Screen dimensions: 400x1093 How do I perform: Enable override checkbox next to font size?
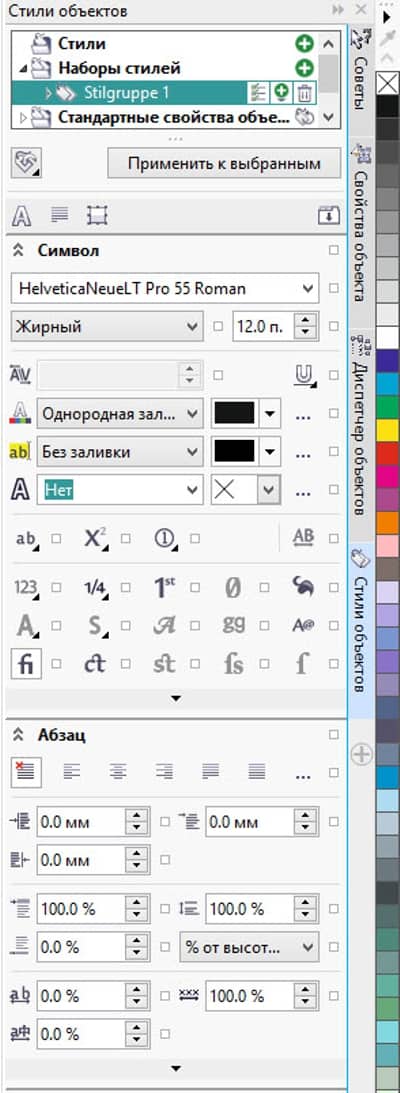(x=334, y=326)
